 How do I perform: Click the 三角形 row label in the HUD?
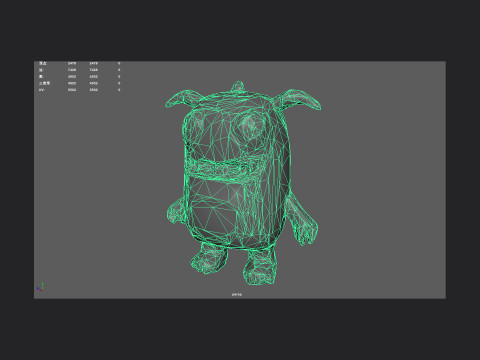[x=44, y=83]
